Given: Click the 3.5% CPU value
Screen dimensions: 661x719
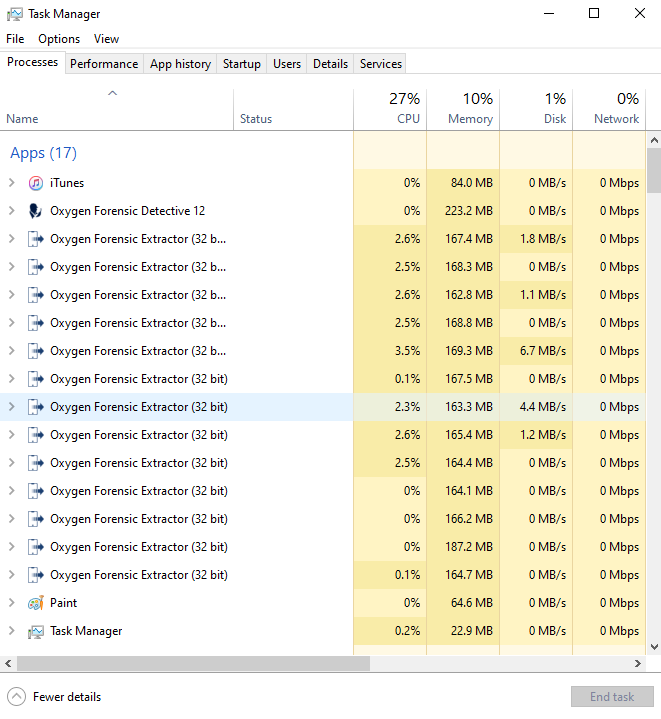Looking at the screenshot, I should (x=408, y=351).
